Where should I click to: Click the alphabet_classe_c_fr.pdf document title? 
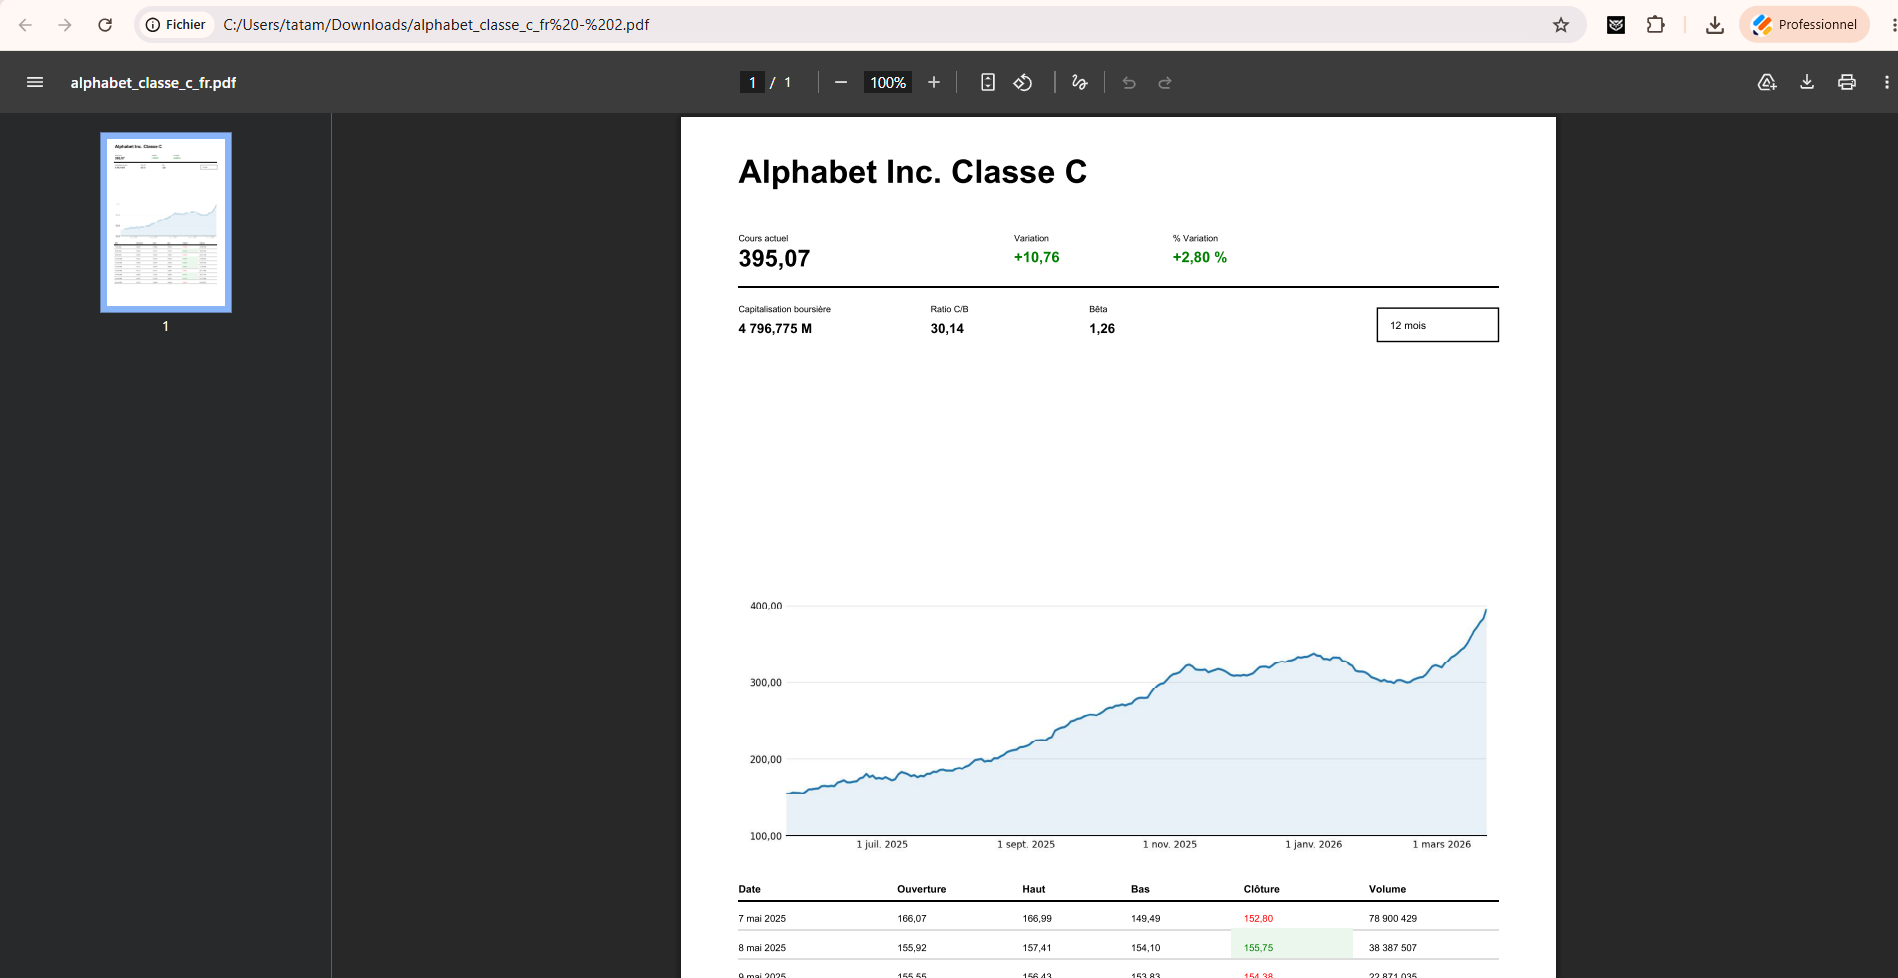[x=153, y=83]
